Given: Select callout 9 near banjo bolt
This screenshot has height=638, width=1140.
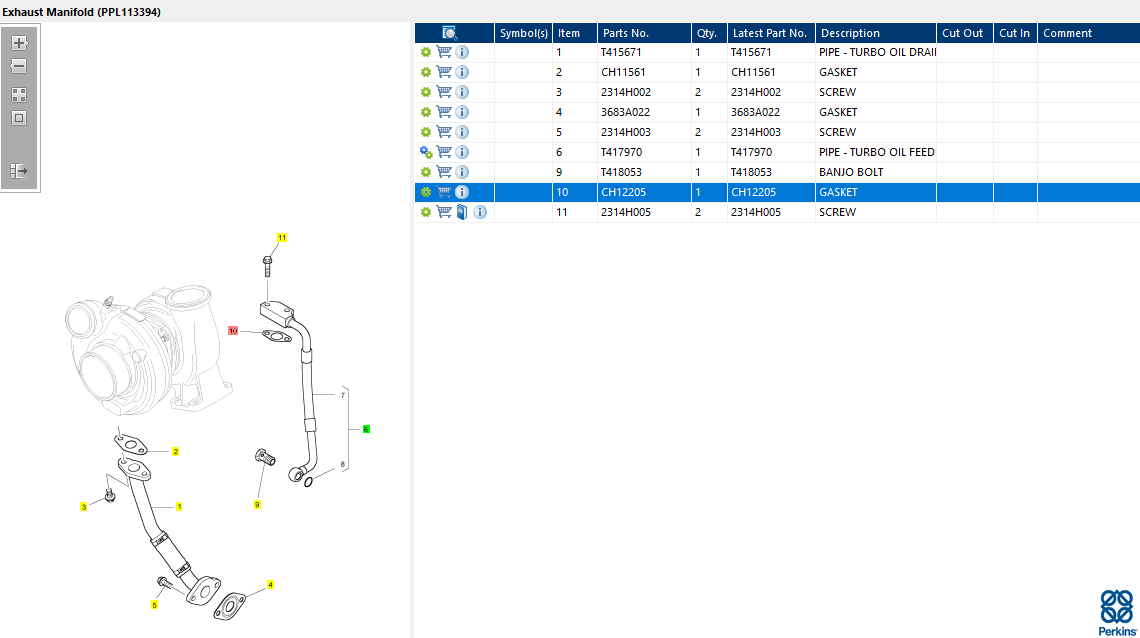Looking at the screenshot, I should tap(257, 504).
